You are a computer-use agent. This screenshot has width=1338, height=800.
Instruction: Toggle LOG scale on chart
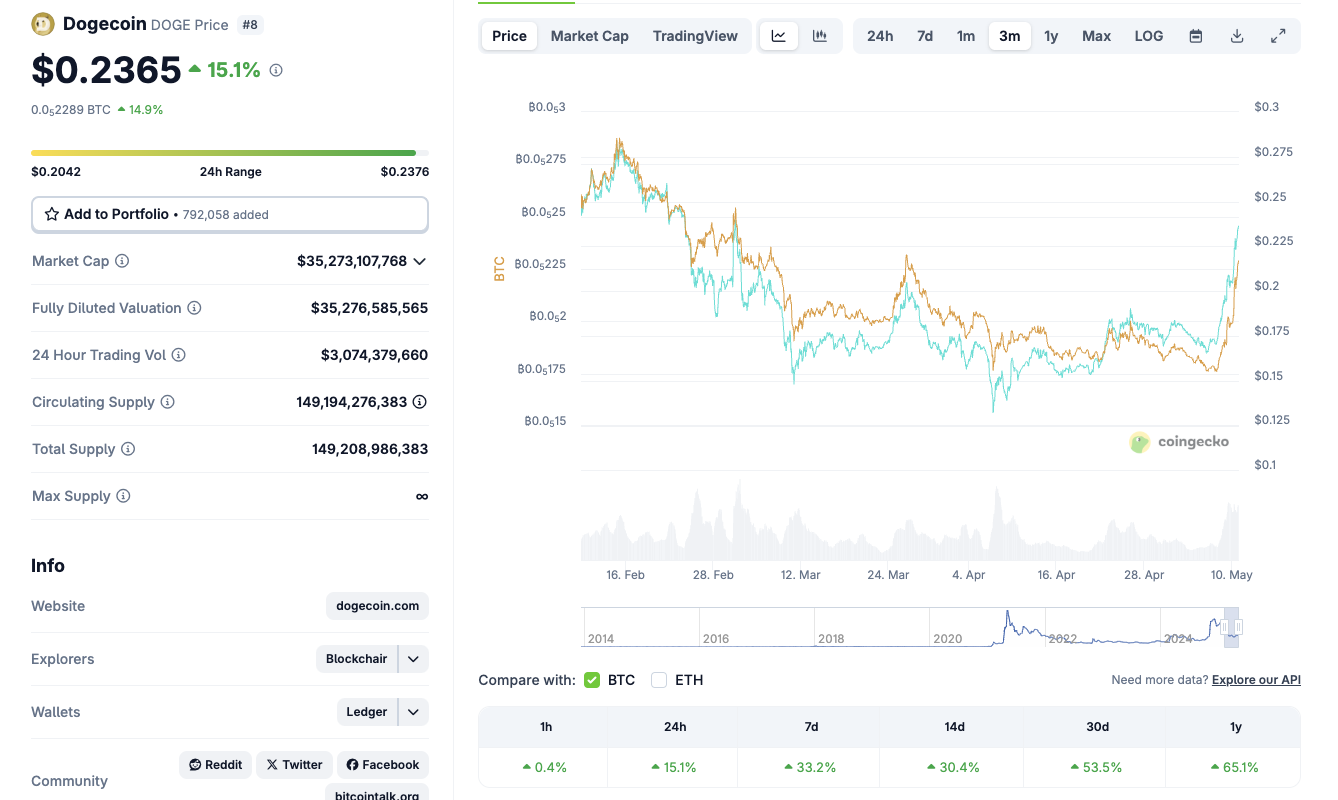click(1149, 36)
